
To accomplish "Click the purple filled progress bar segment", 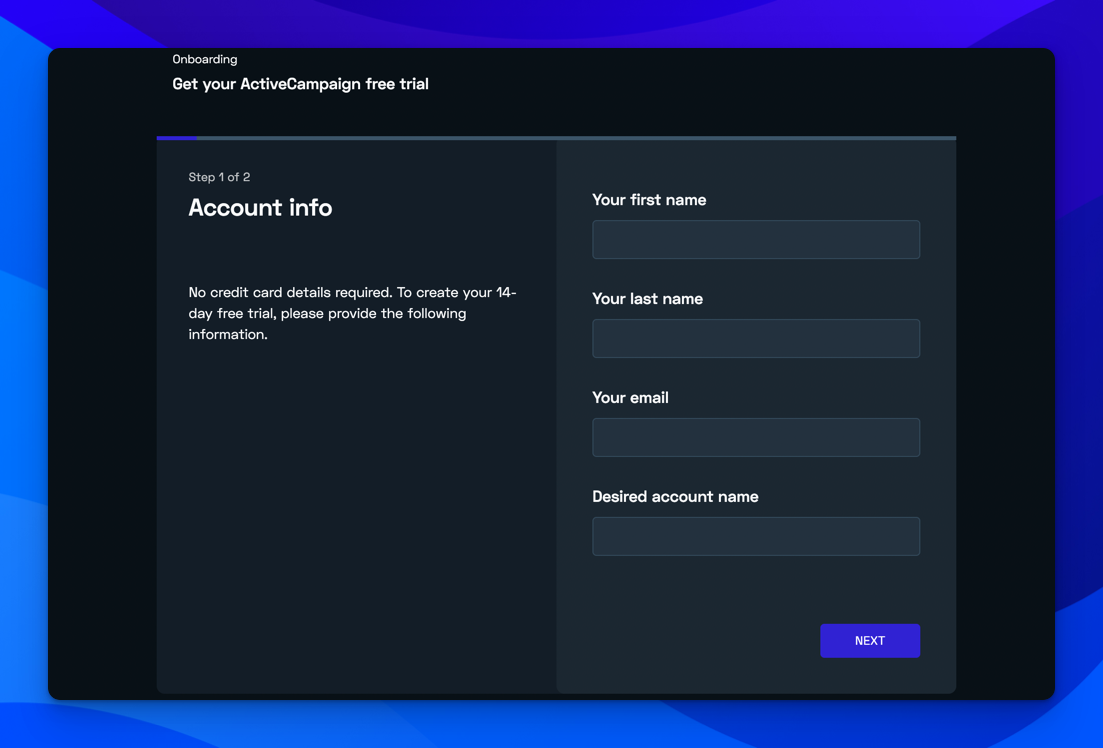I will pyautogui.click(x=177, y=138).
